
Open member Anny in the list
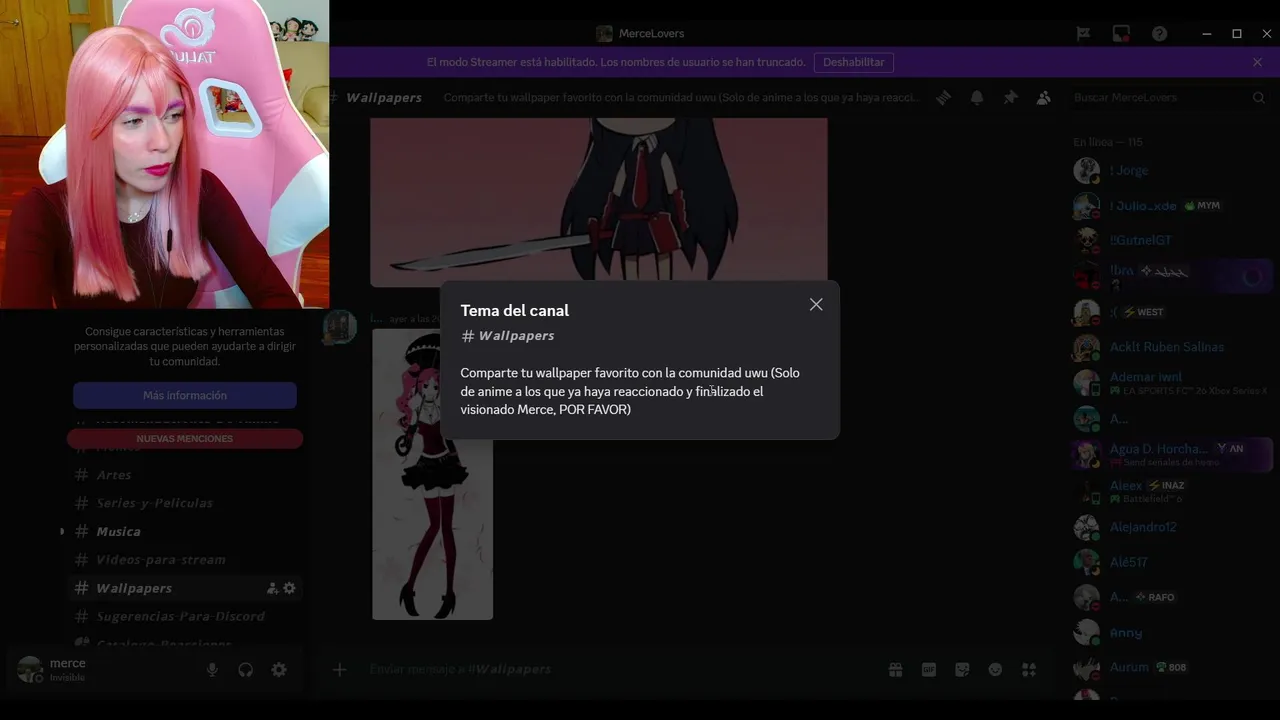(x=1170, y=632)
